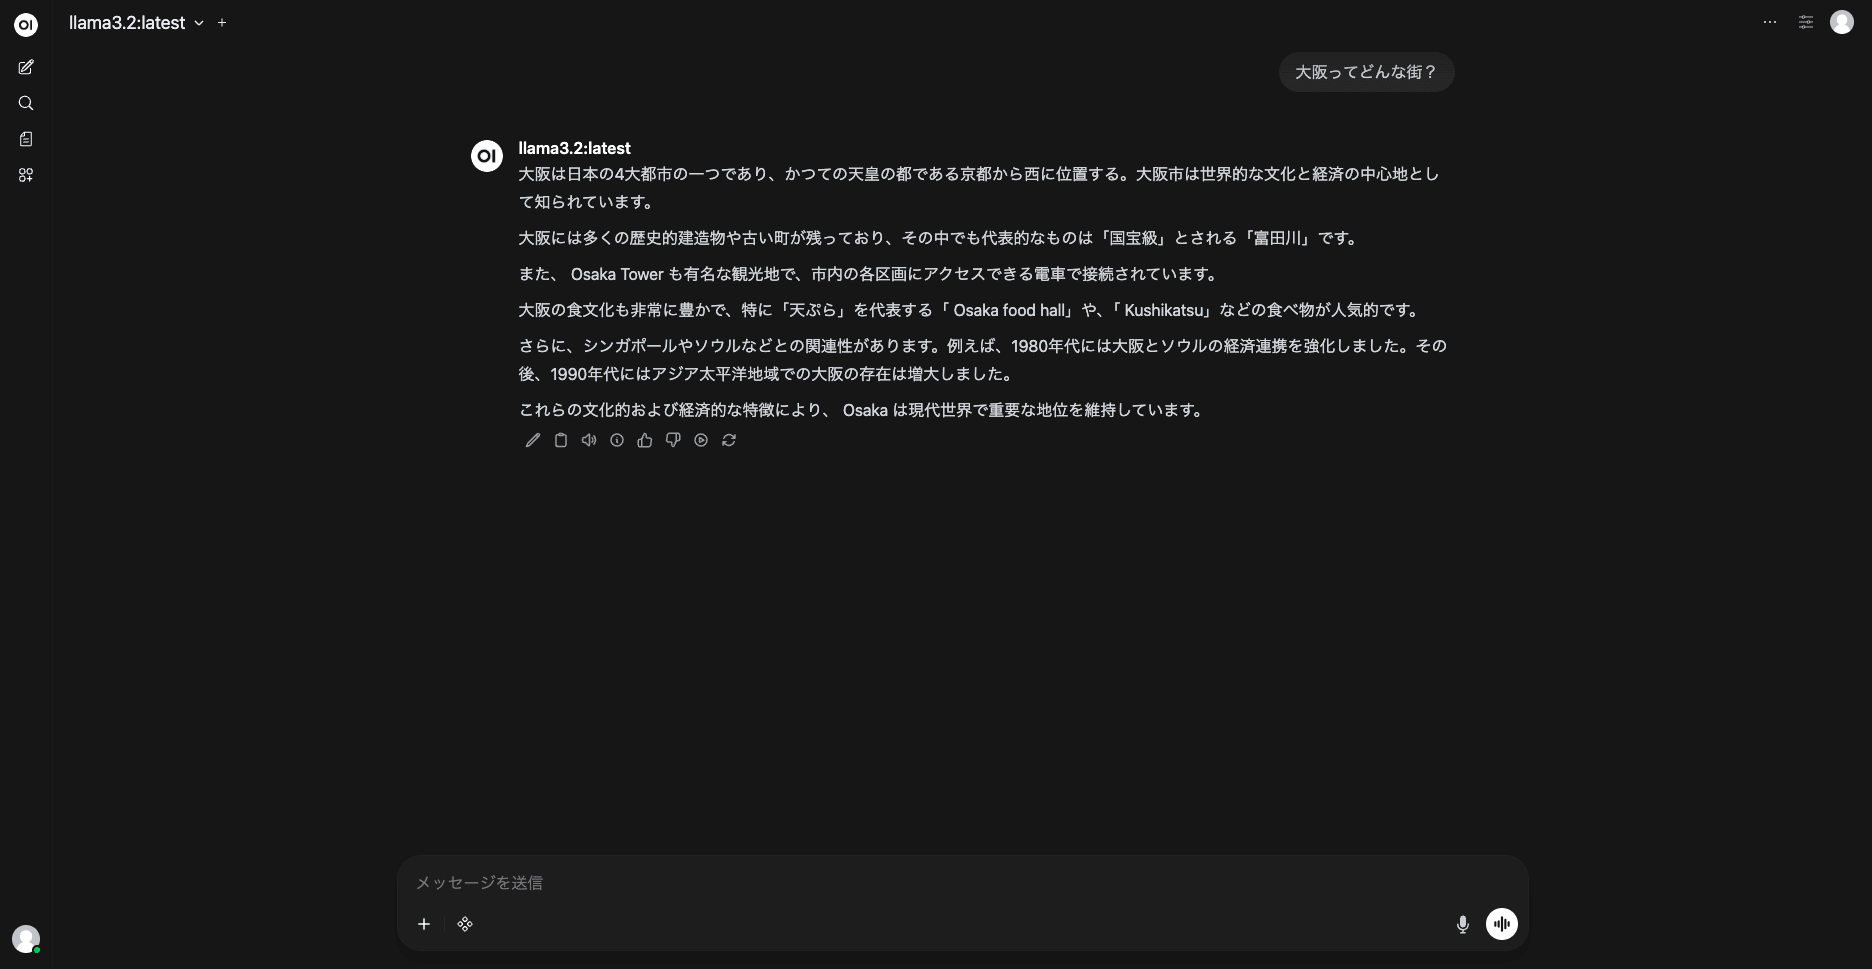Screen dimensions: 1872x969
Task: View generation info for the response
Action: pos(616,440)
